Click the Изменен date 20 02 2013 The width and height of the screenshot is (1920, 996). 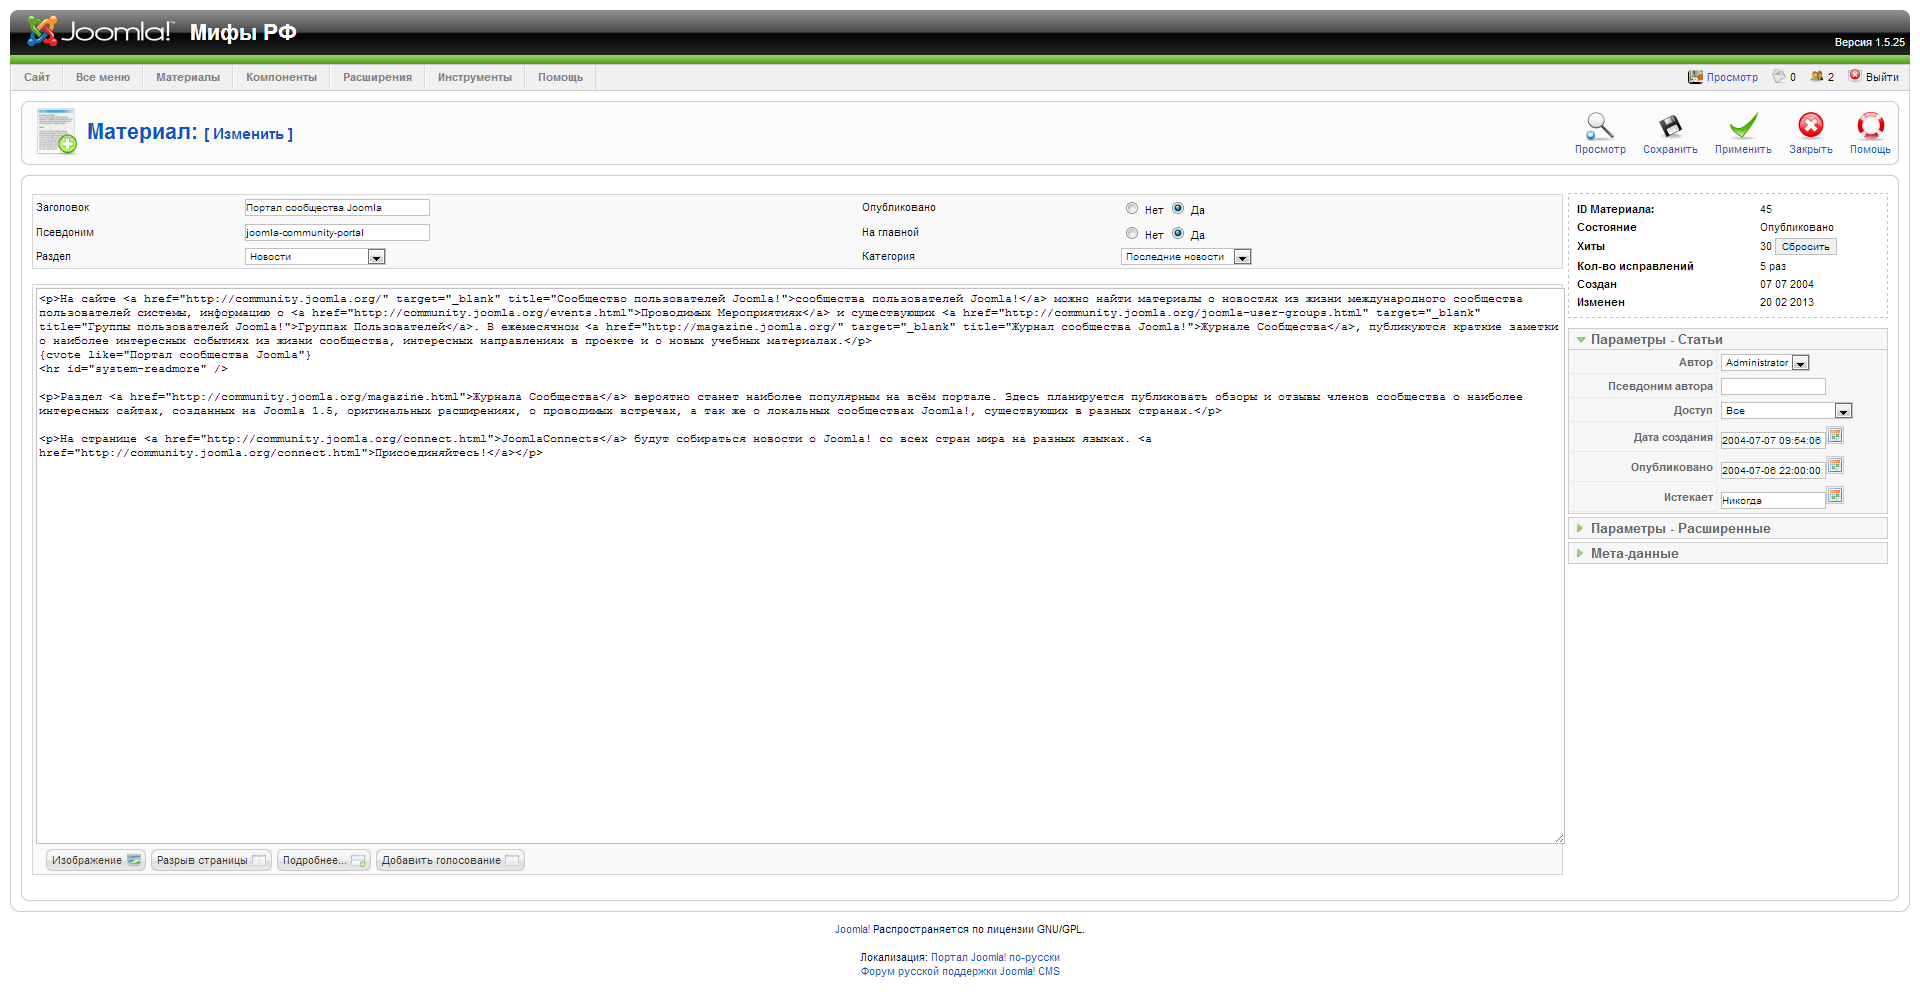(1787, 302)
